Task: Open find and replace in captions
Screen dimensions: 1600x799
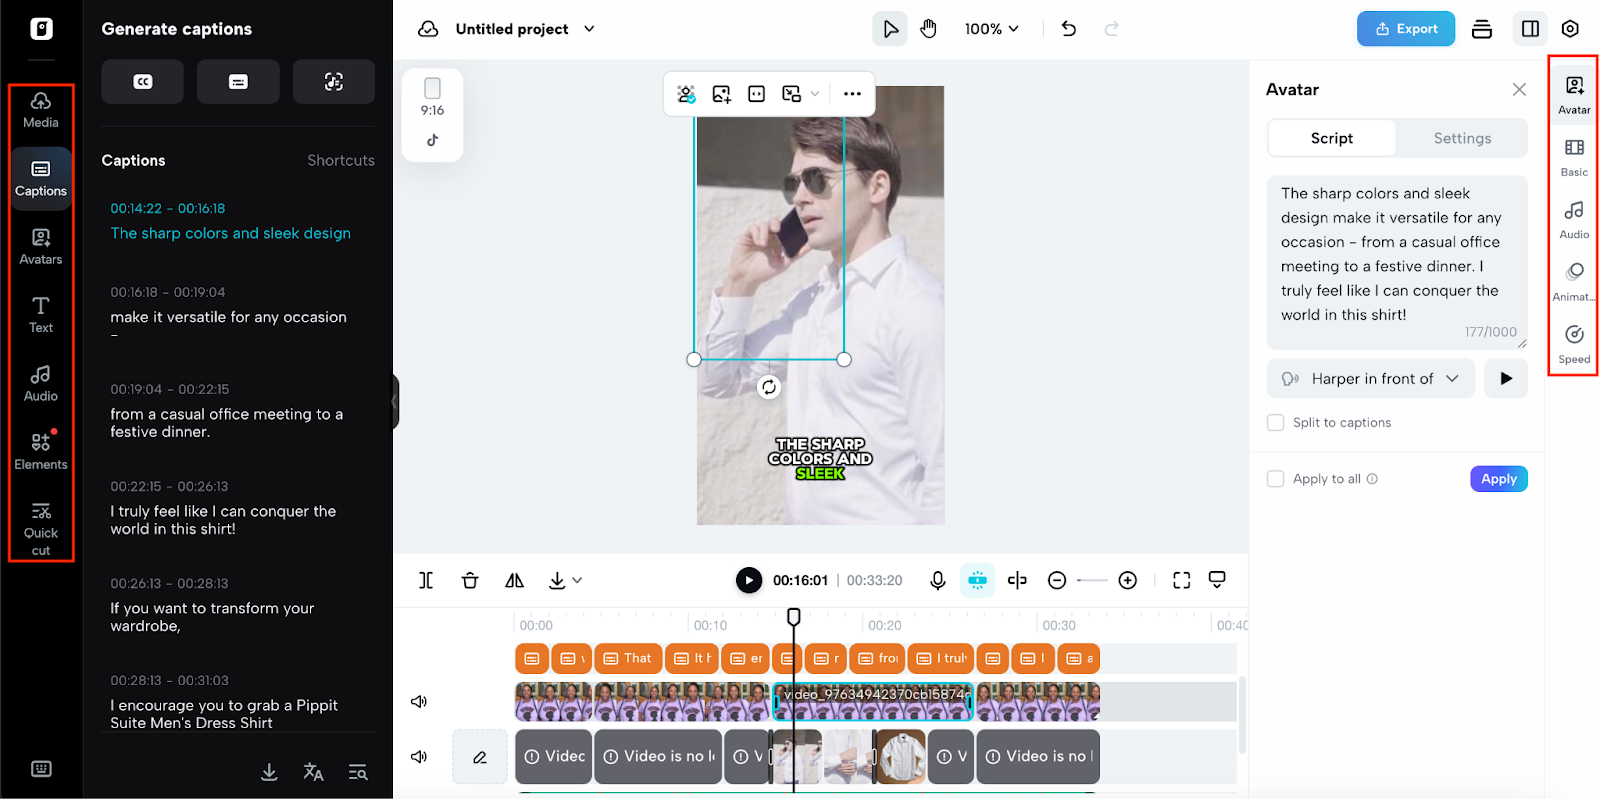Action: (x=358, y=772)
